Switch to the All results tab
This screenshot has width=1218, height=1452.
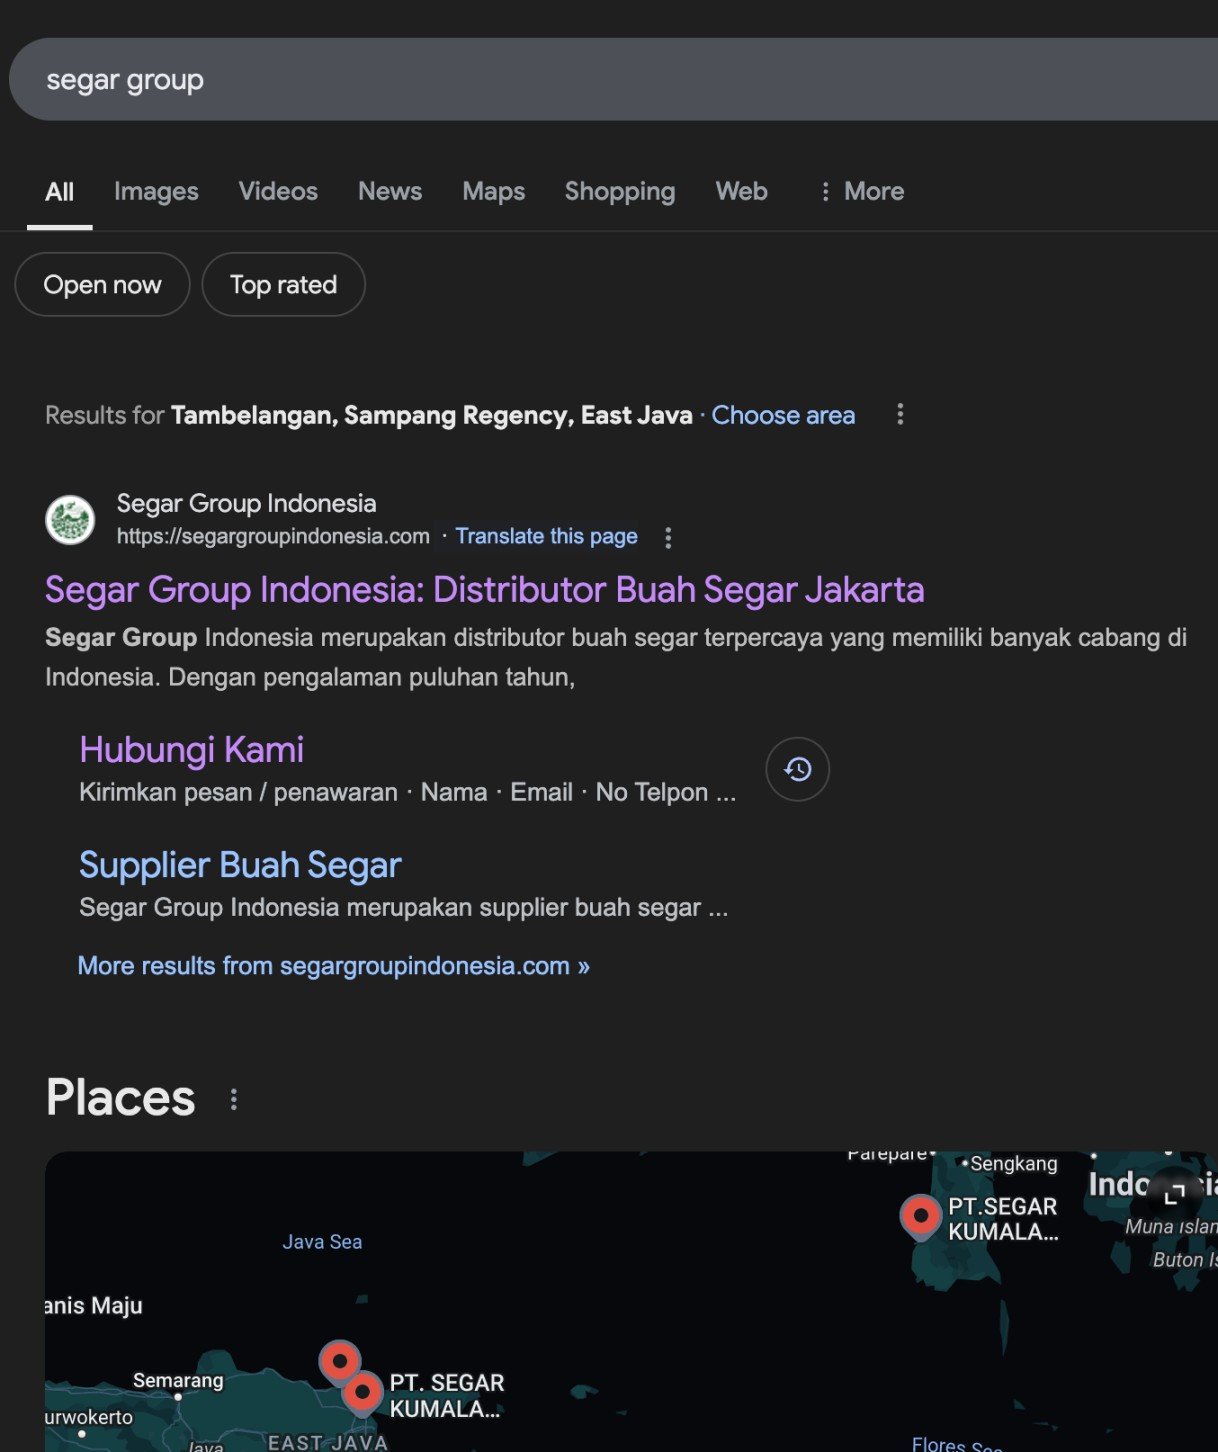tap(60, 191)
